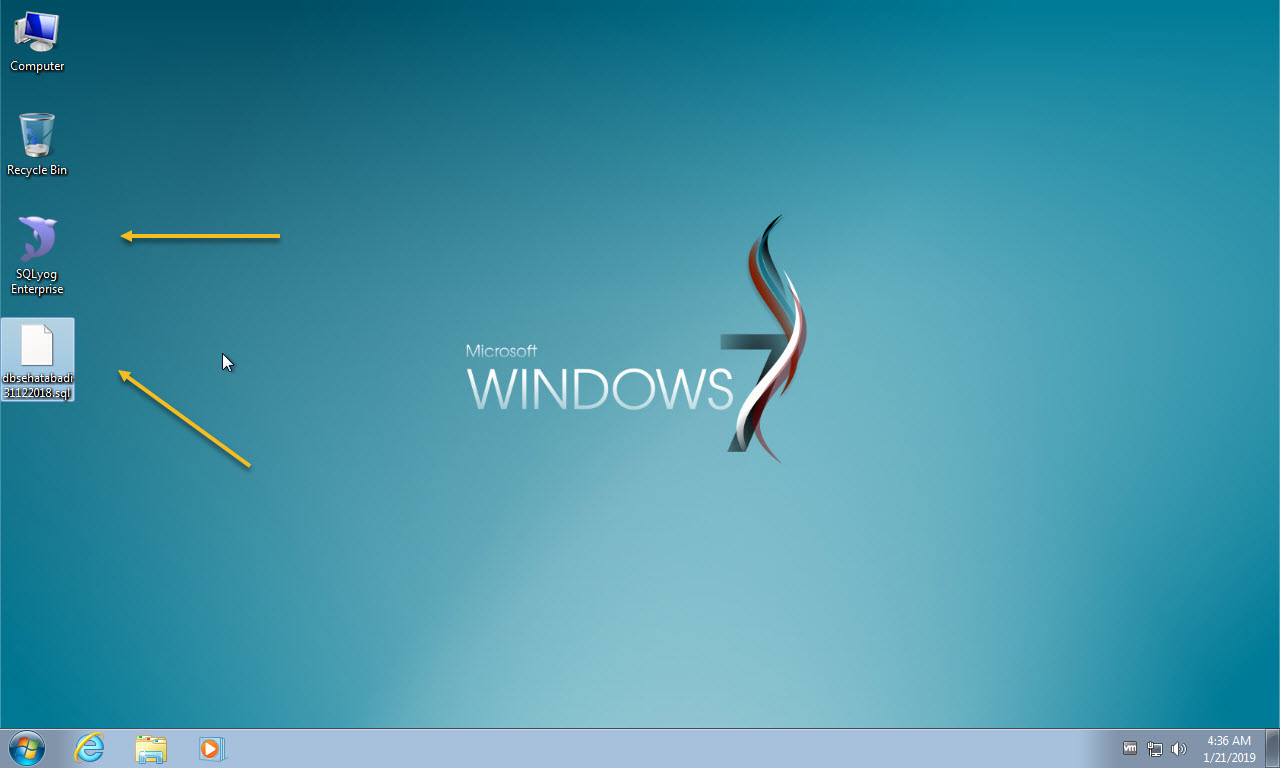Open the Windows Start menu

pos(27,748)
